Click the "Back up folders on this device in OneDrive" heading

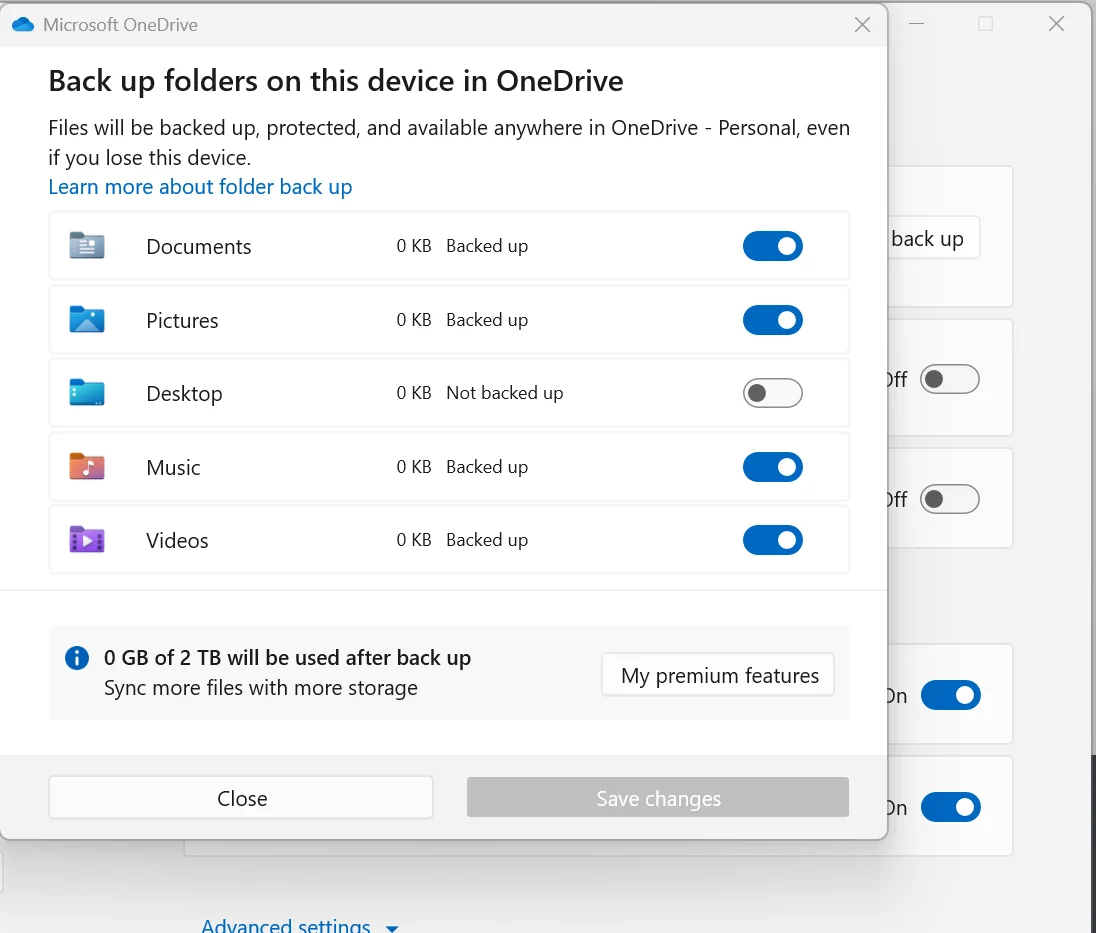(x=336, y=81)
